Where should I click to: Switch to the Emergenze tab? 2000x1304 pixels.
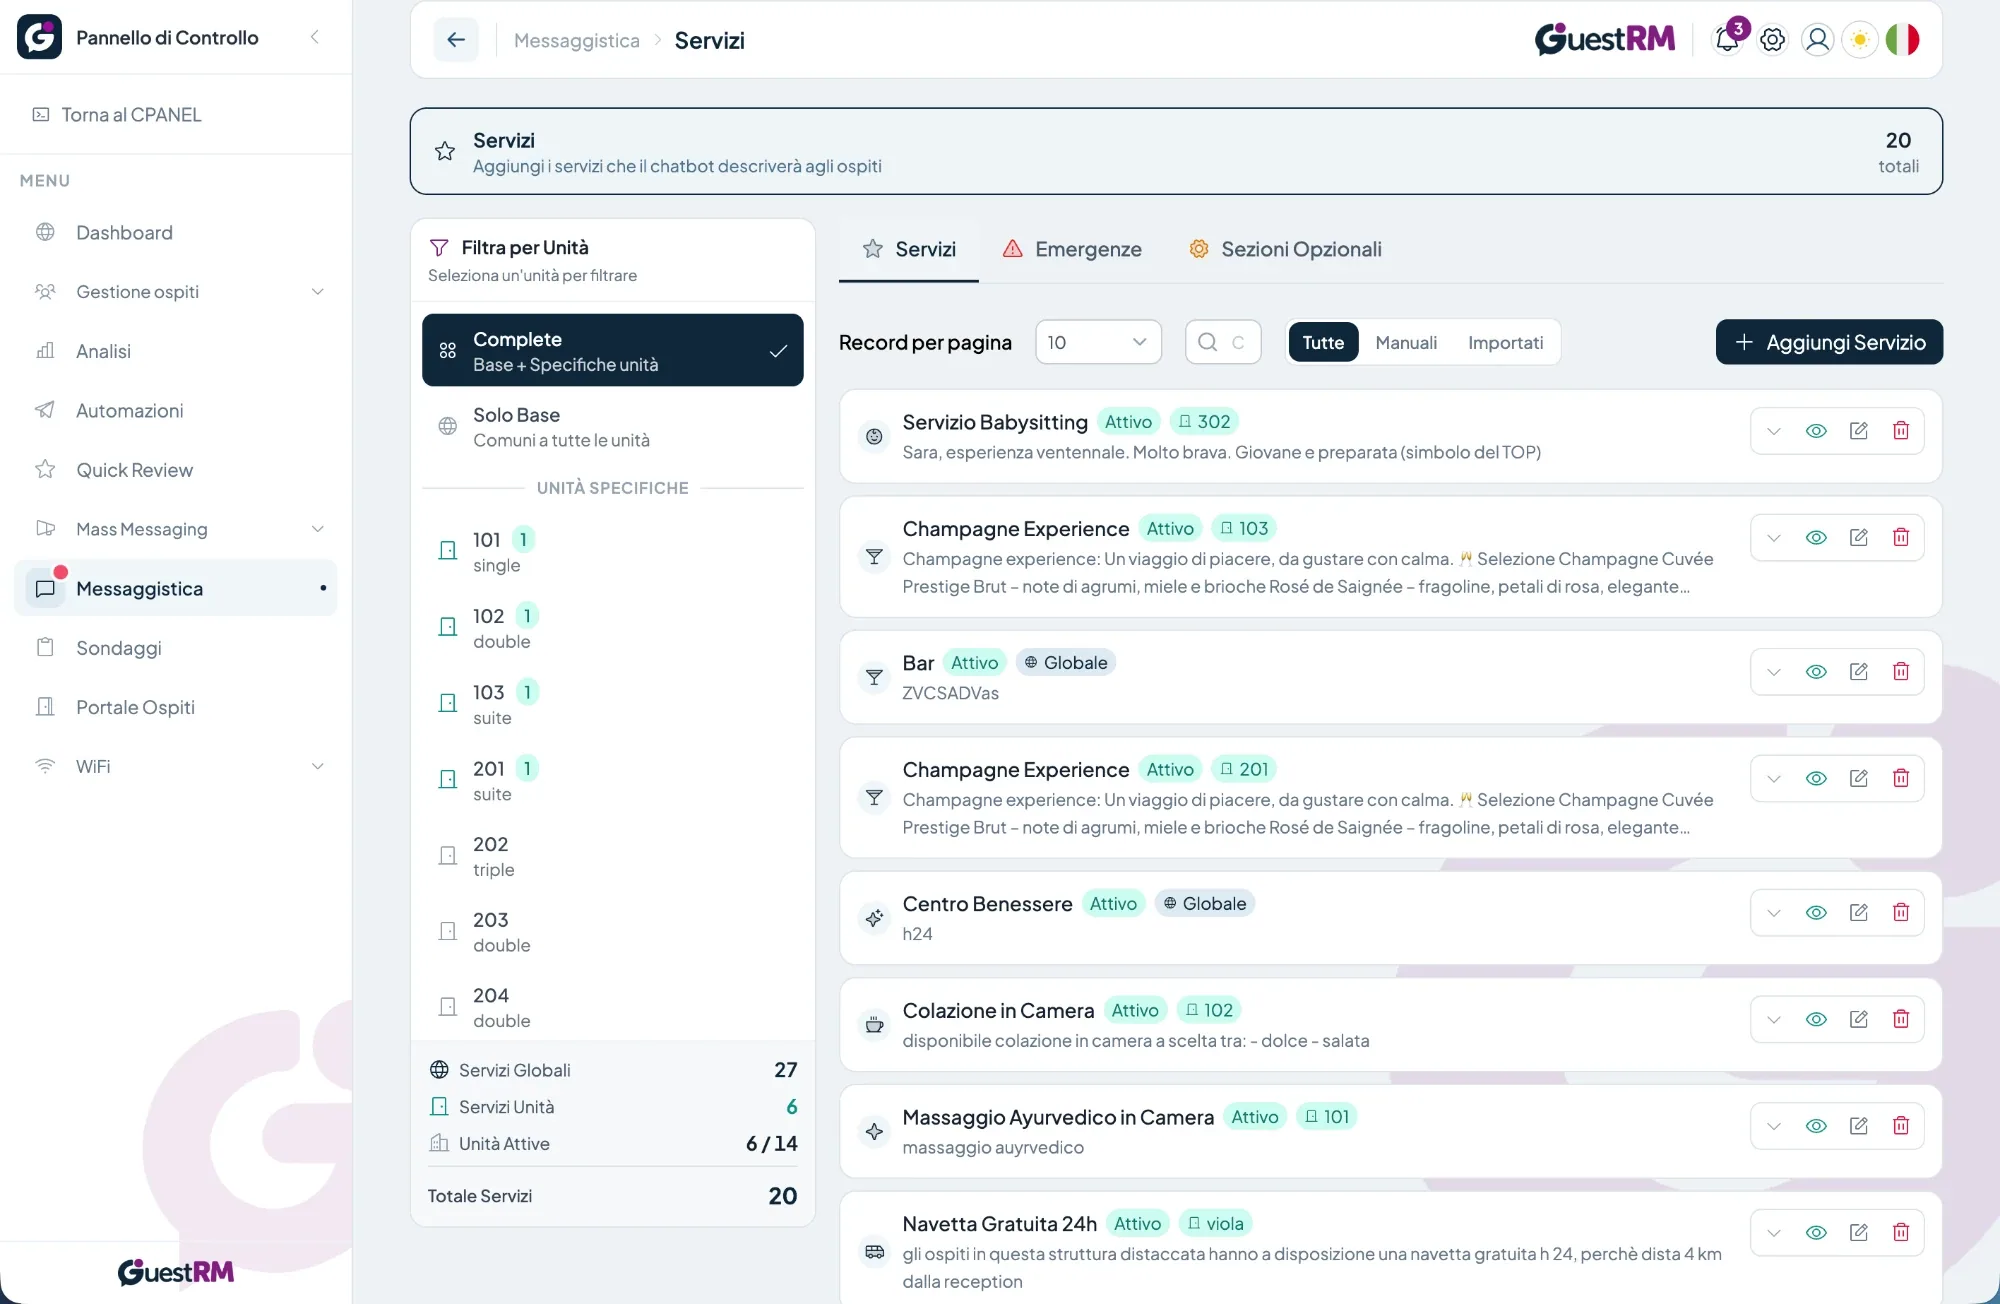[x=1072, y=249]
